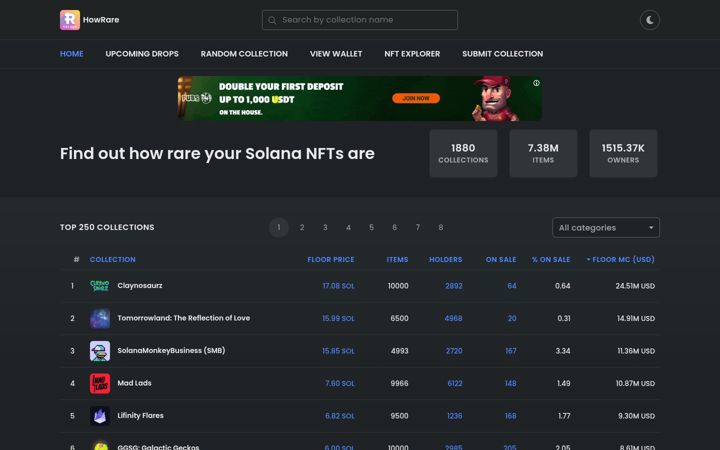Toggle dark mode with the moon icon
720x450 pixels.
click(x=650, y=20)
